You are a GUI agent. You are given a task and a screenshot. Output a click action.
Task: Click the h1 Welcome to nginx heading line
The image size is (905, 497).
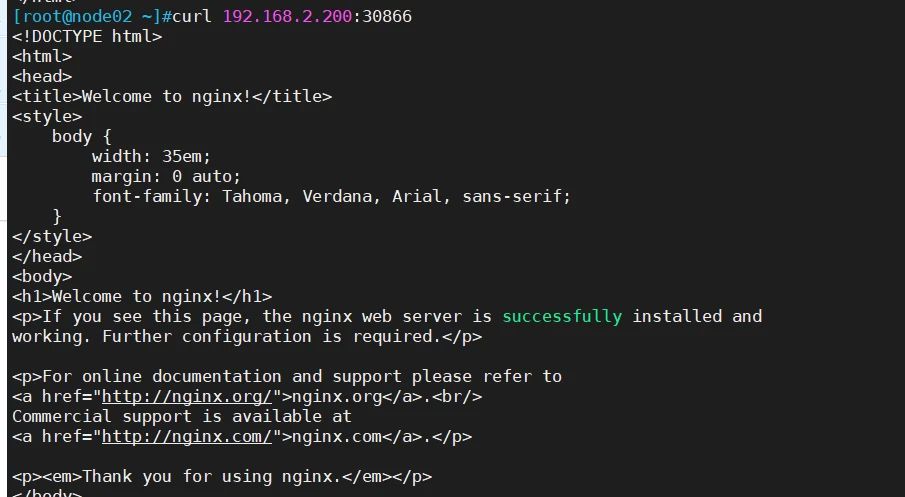[x=142, y=297]
